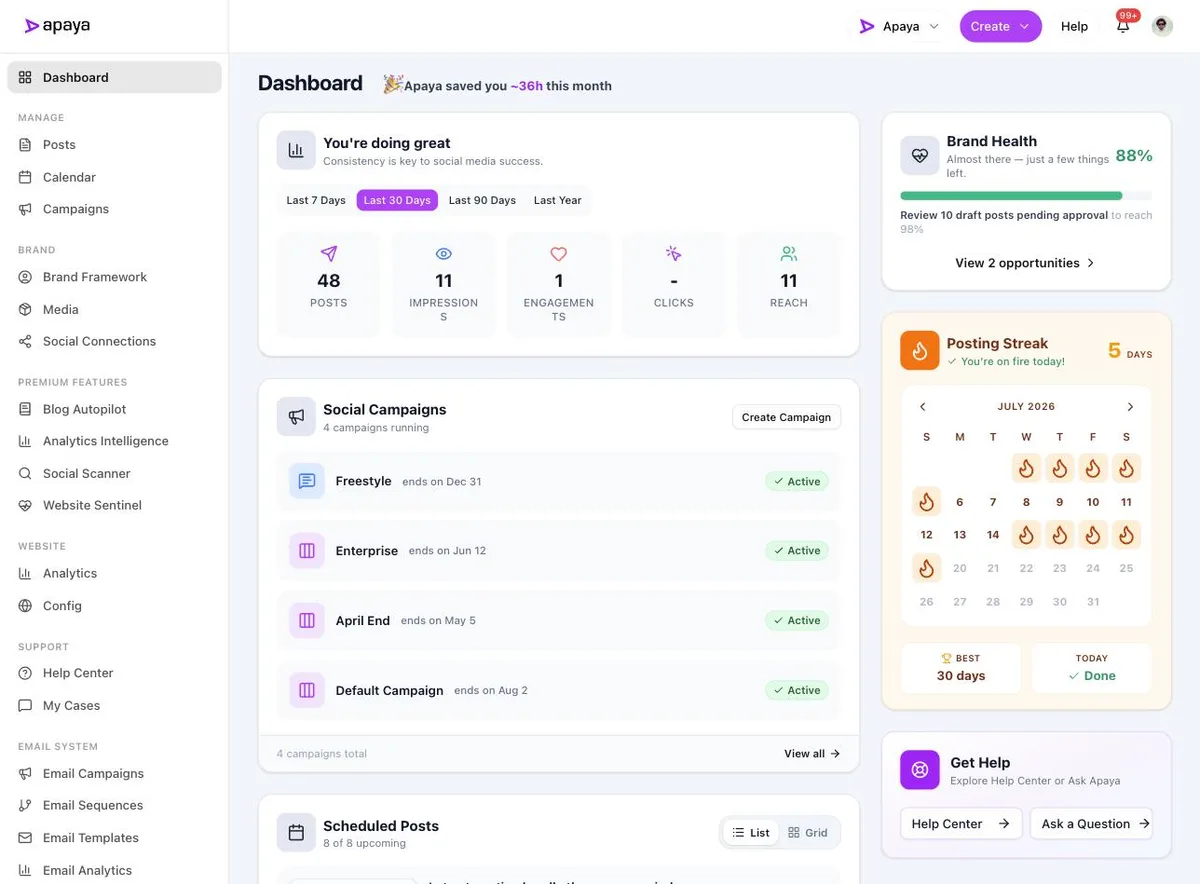
Task: Click the Config globe icon in the sidebar
Action: point(25,606)
